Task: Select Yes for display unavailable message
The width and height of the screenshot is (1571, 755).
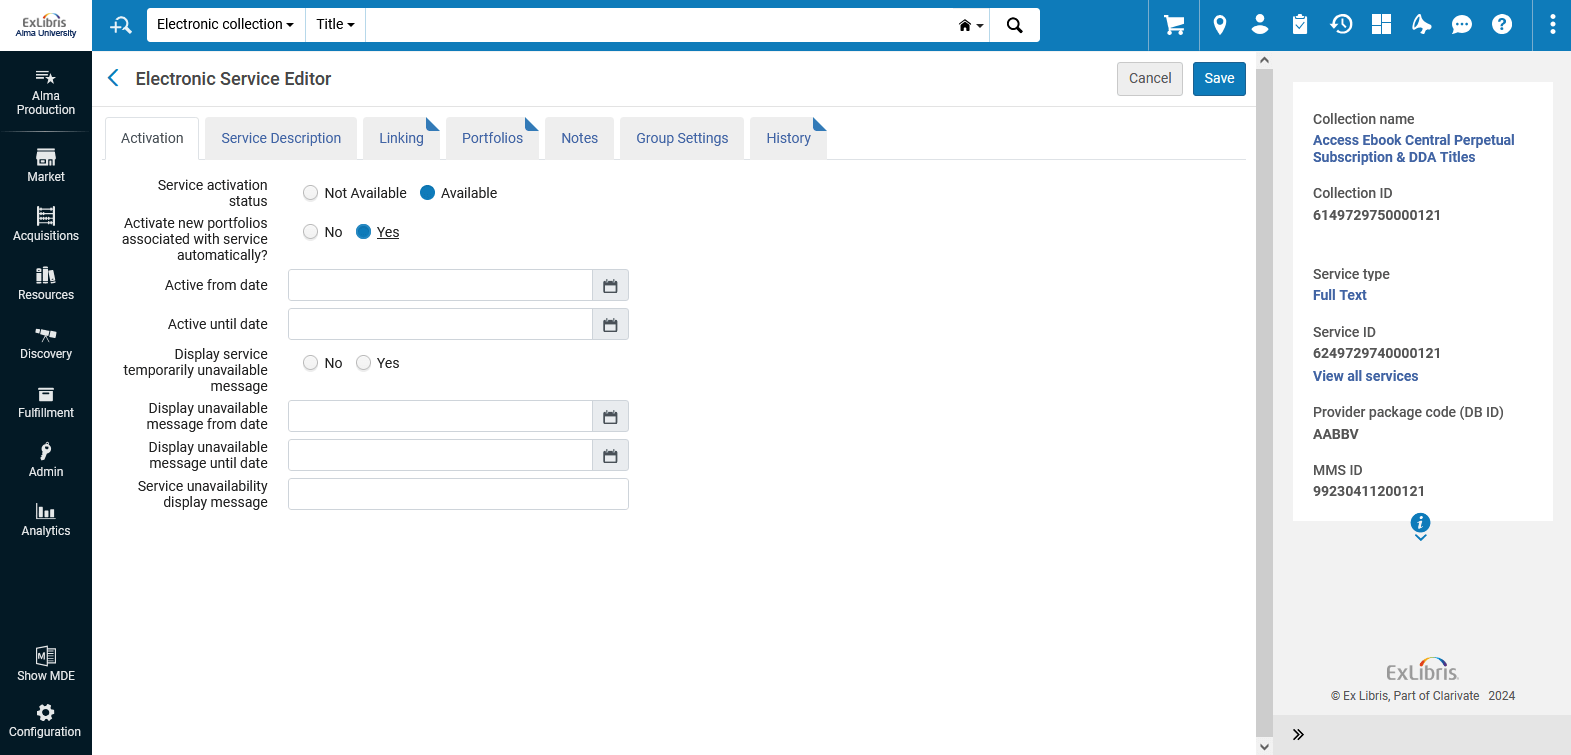Action: click(x=364, y=363)
